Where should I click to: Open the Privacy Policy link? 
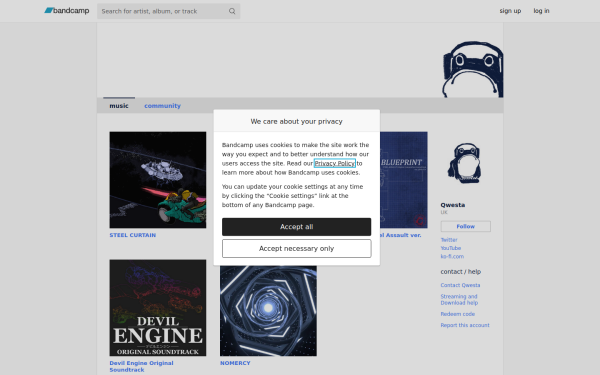[334, 163]
